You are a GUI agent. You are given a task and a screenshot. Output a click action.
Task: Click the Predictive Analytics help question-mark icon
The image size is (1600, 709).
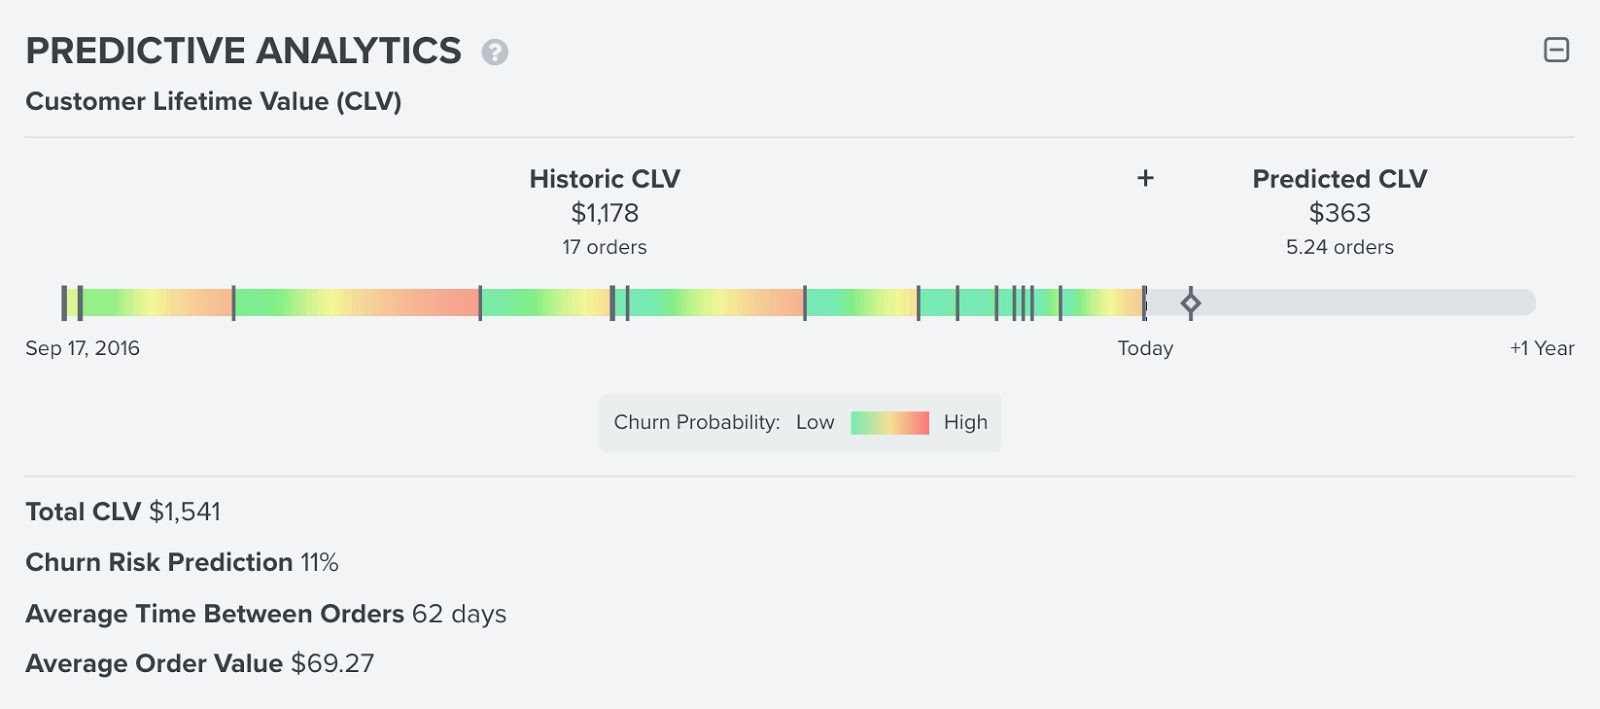[495, 52]
